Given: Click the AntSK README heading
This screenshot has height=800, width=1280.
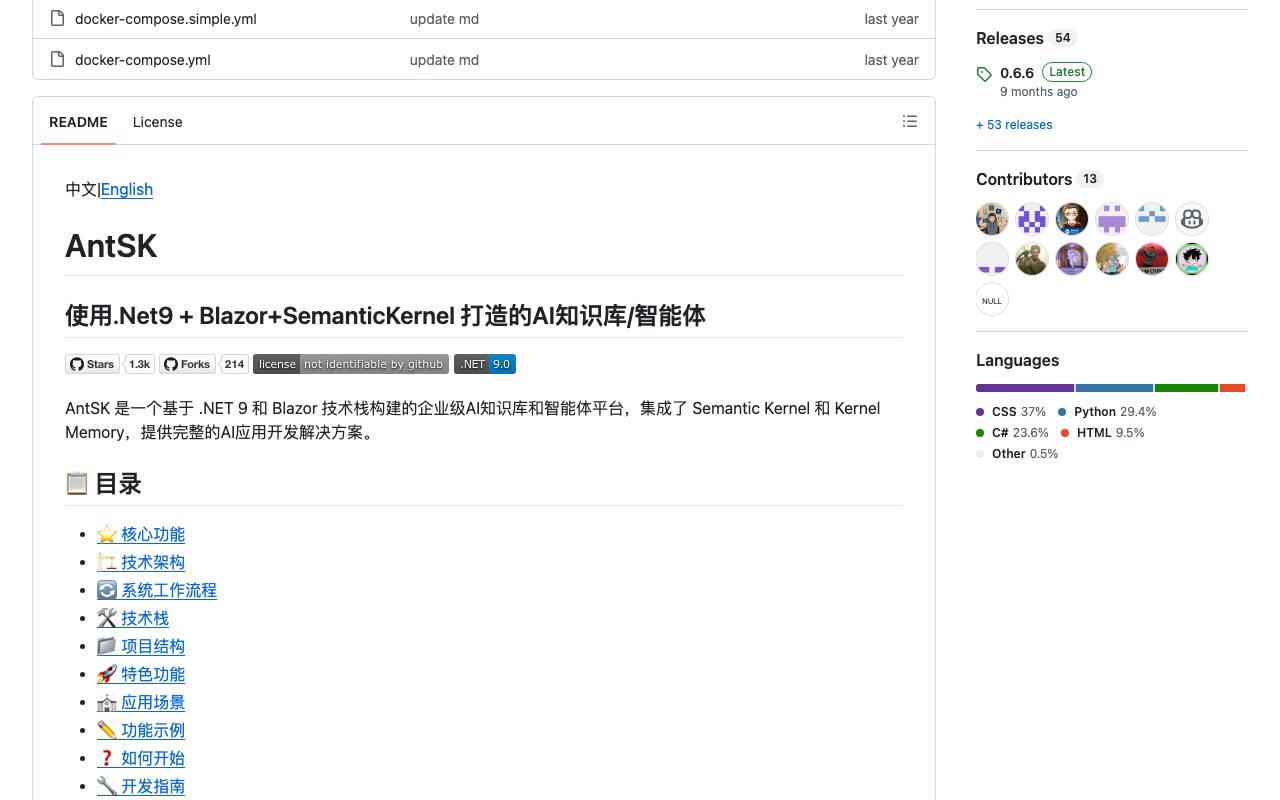Looking at the screenshot, I should (111, 246).
